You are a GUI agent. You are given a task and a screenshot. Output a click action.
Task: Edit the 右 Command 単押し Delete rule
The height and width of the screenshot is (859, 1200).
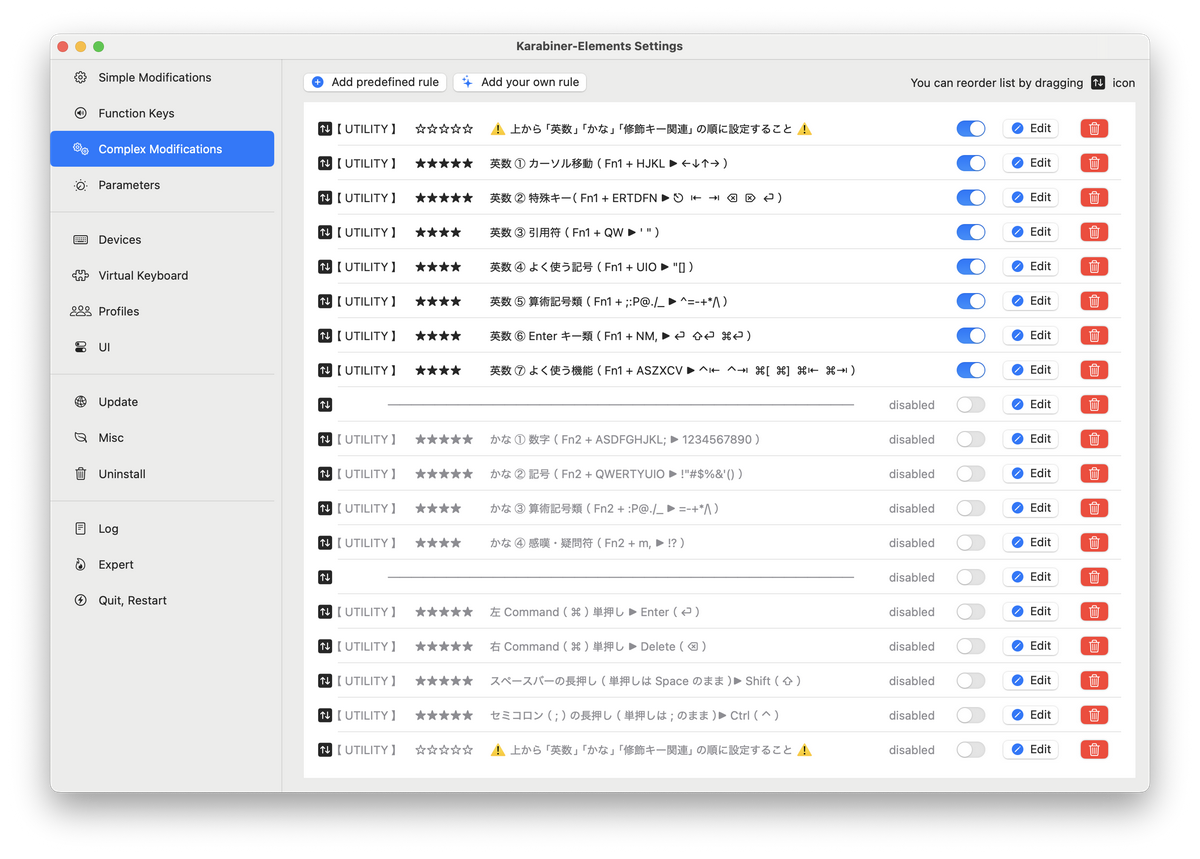(1031, 646)
